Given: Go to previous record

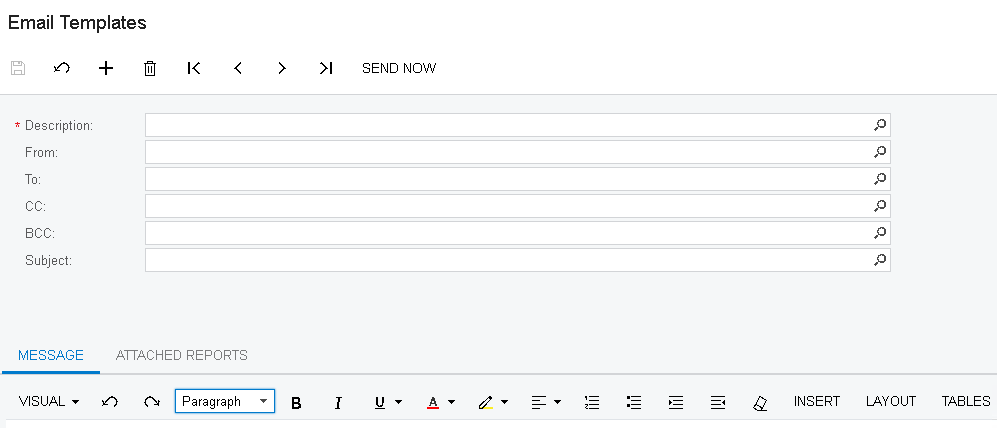Looking at the screenshot, I should [x=238, y=68].
